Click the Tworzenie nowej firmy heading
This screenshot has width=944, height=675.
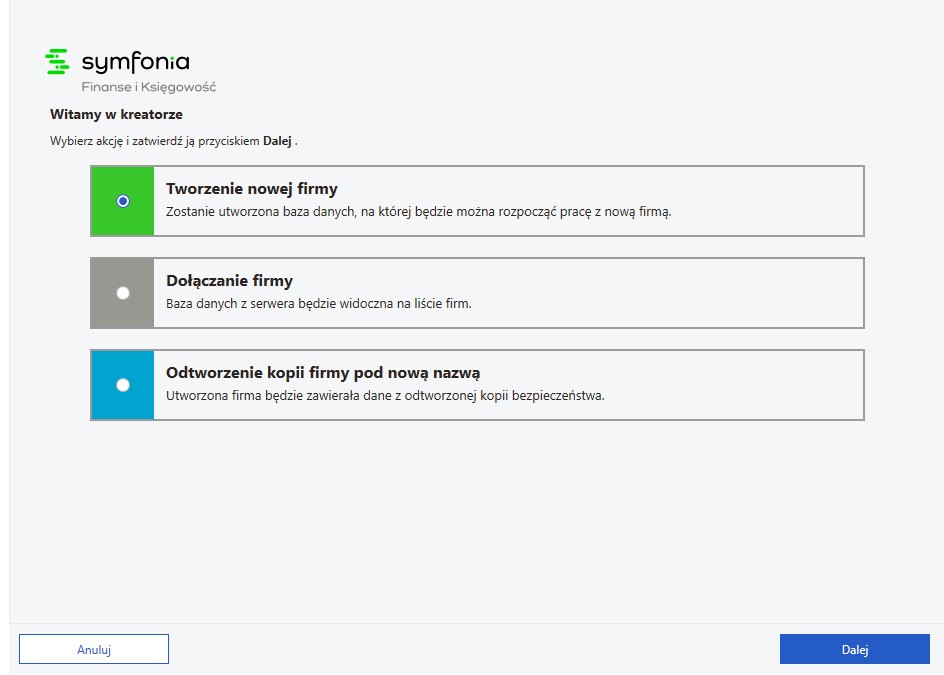(252, 189)
